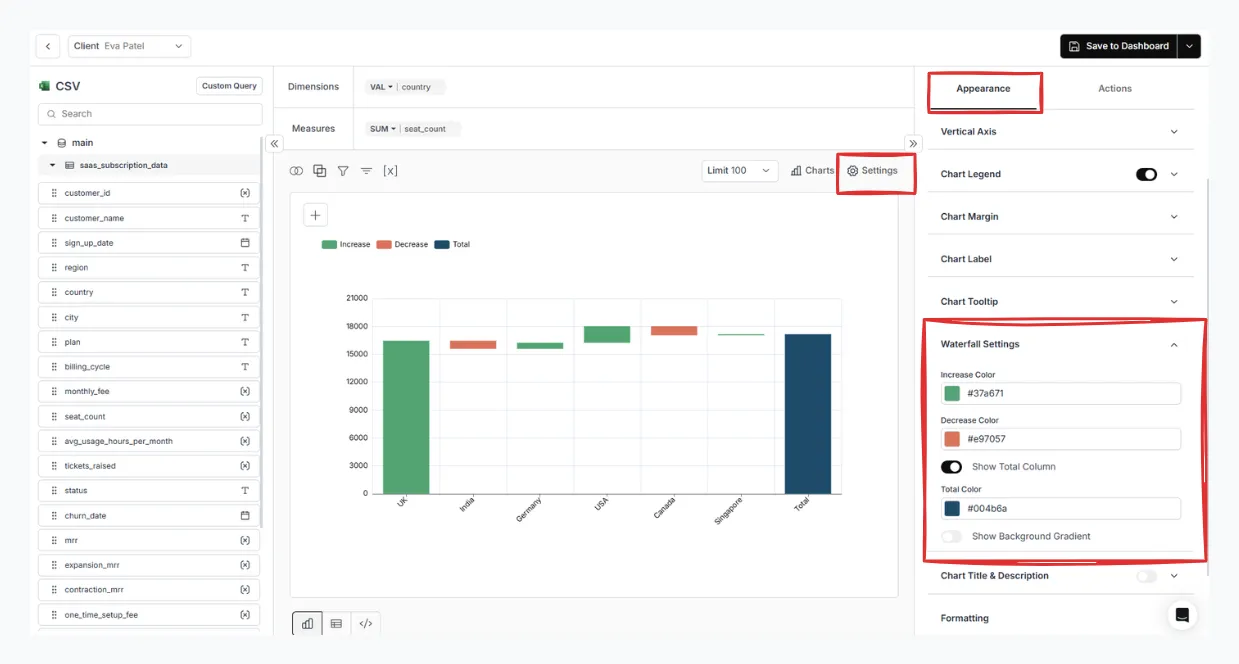The image size is (1239, 664).
Task: Click the UK bar in waterfall chart
Action: (x=406, y=417)
